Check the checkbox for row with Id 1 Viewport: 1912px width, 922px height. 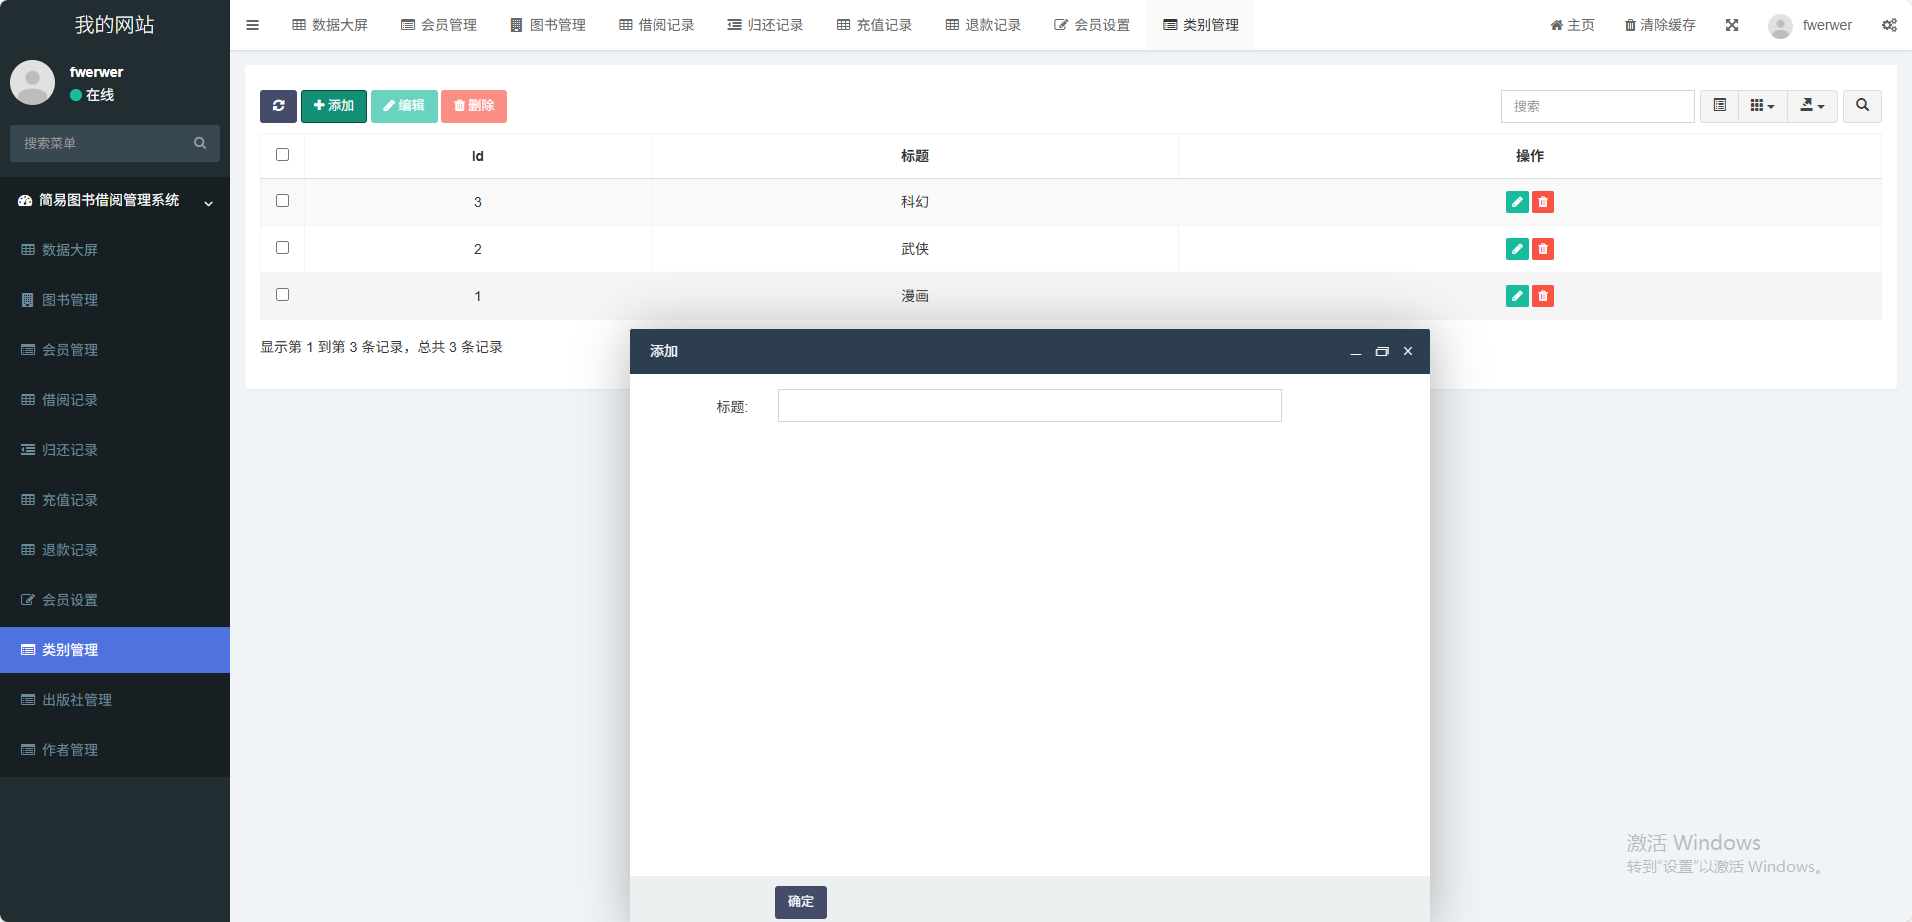[282, 295]
